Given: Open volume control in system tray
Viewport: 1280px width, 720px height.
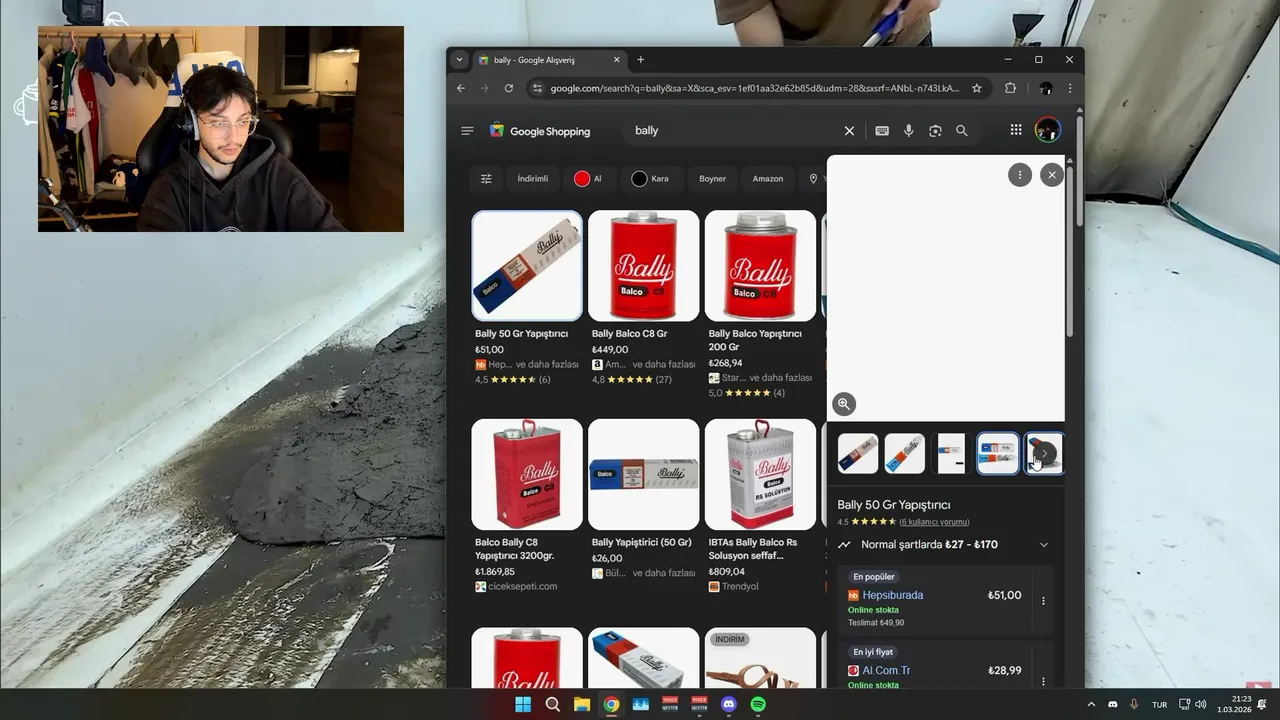Looking at the screenshot, I should point(1201,704).
